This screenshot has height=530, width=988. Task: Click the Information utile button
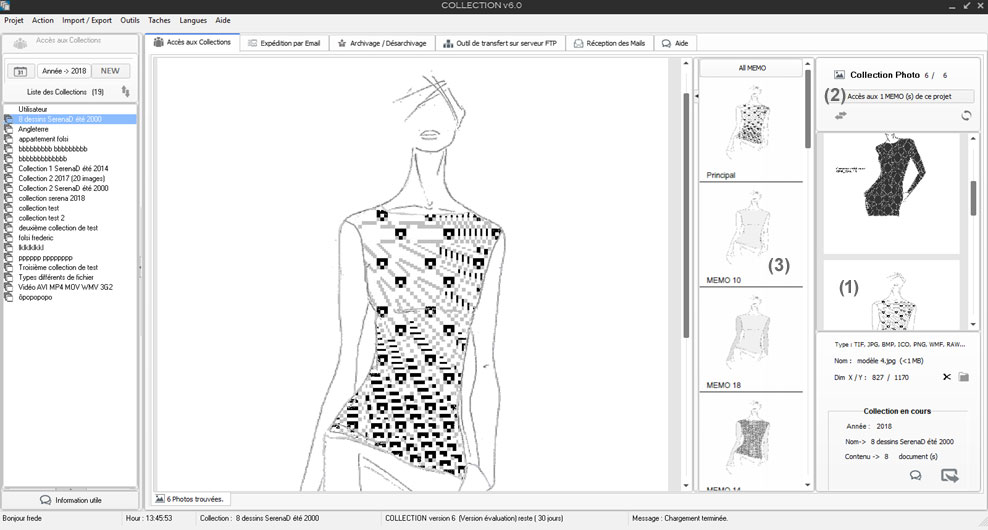[x=70, y=500]
